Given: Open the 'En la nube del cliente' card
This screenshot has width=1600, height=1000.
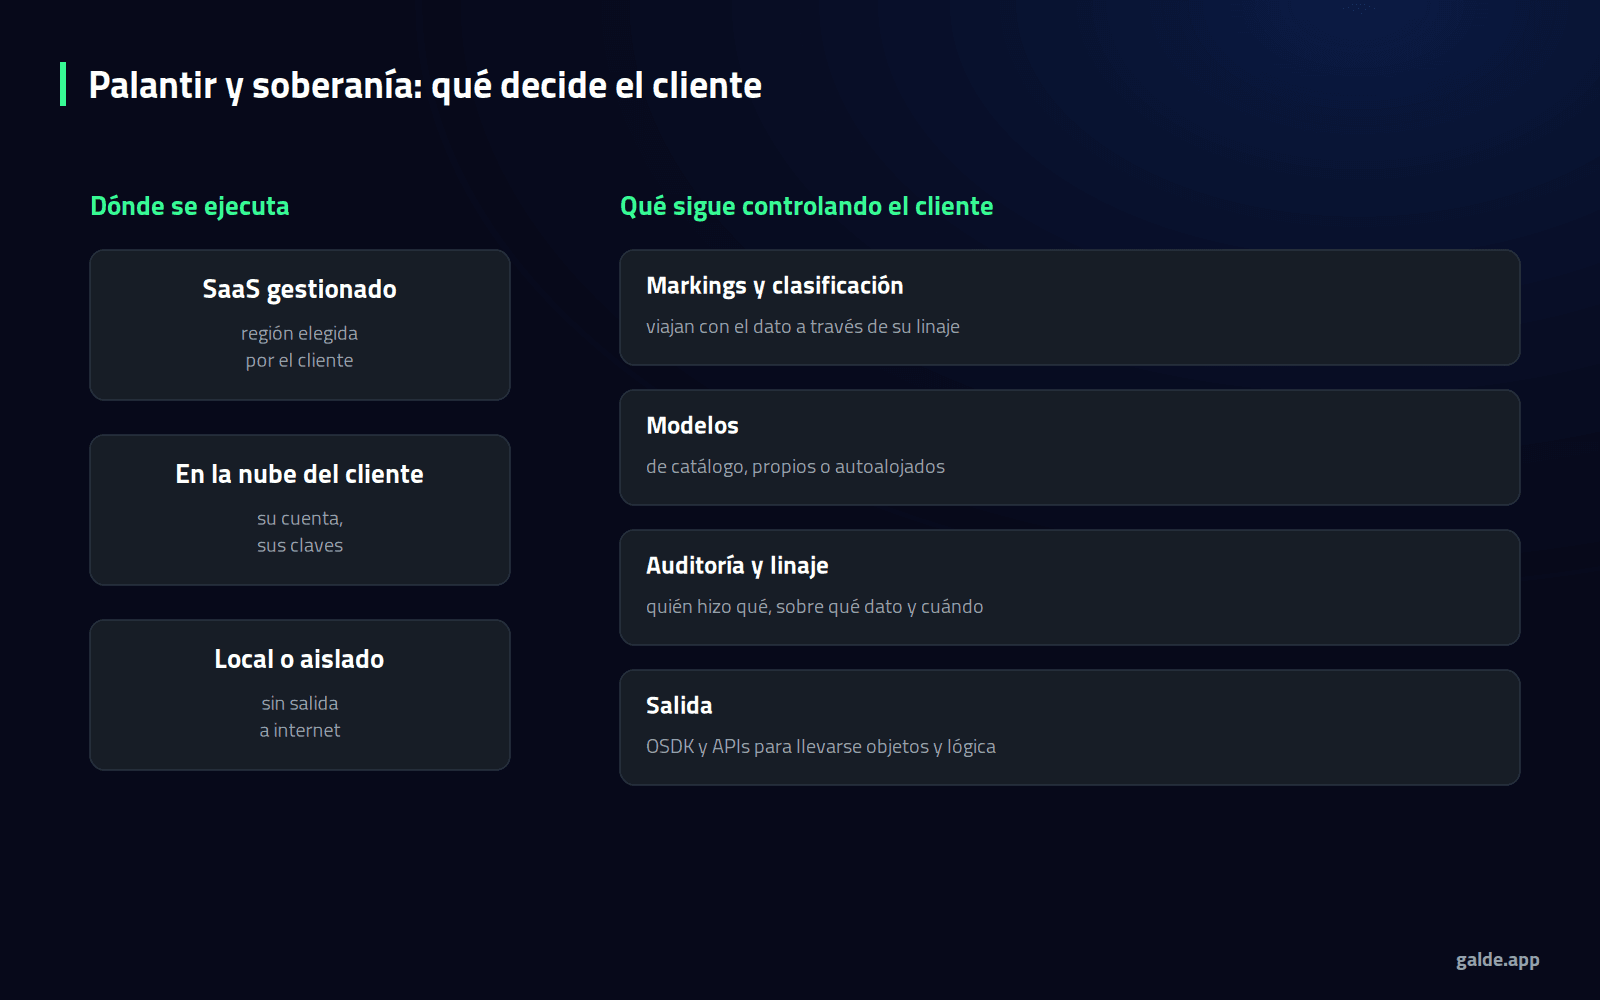Looking at the screenshot, I should pos(300,510).
